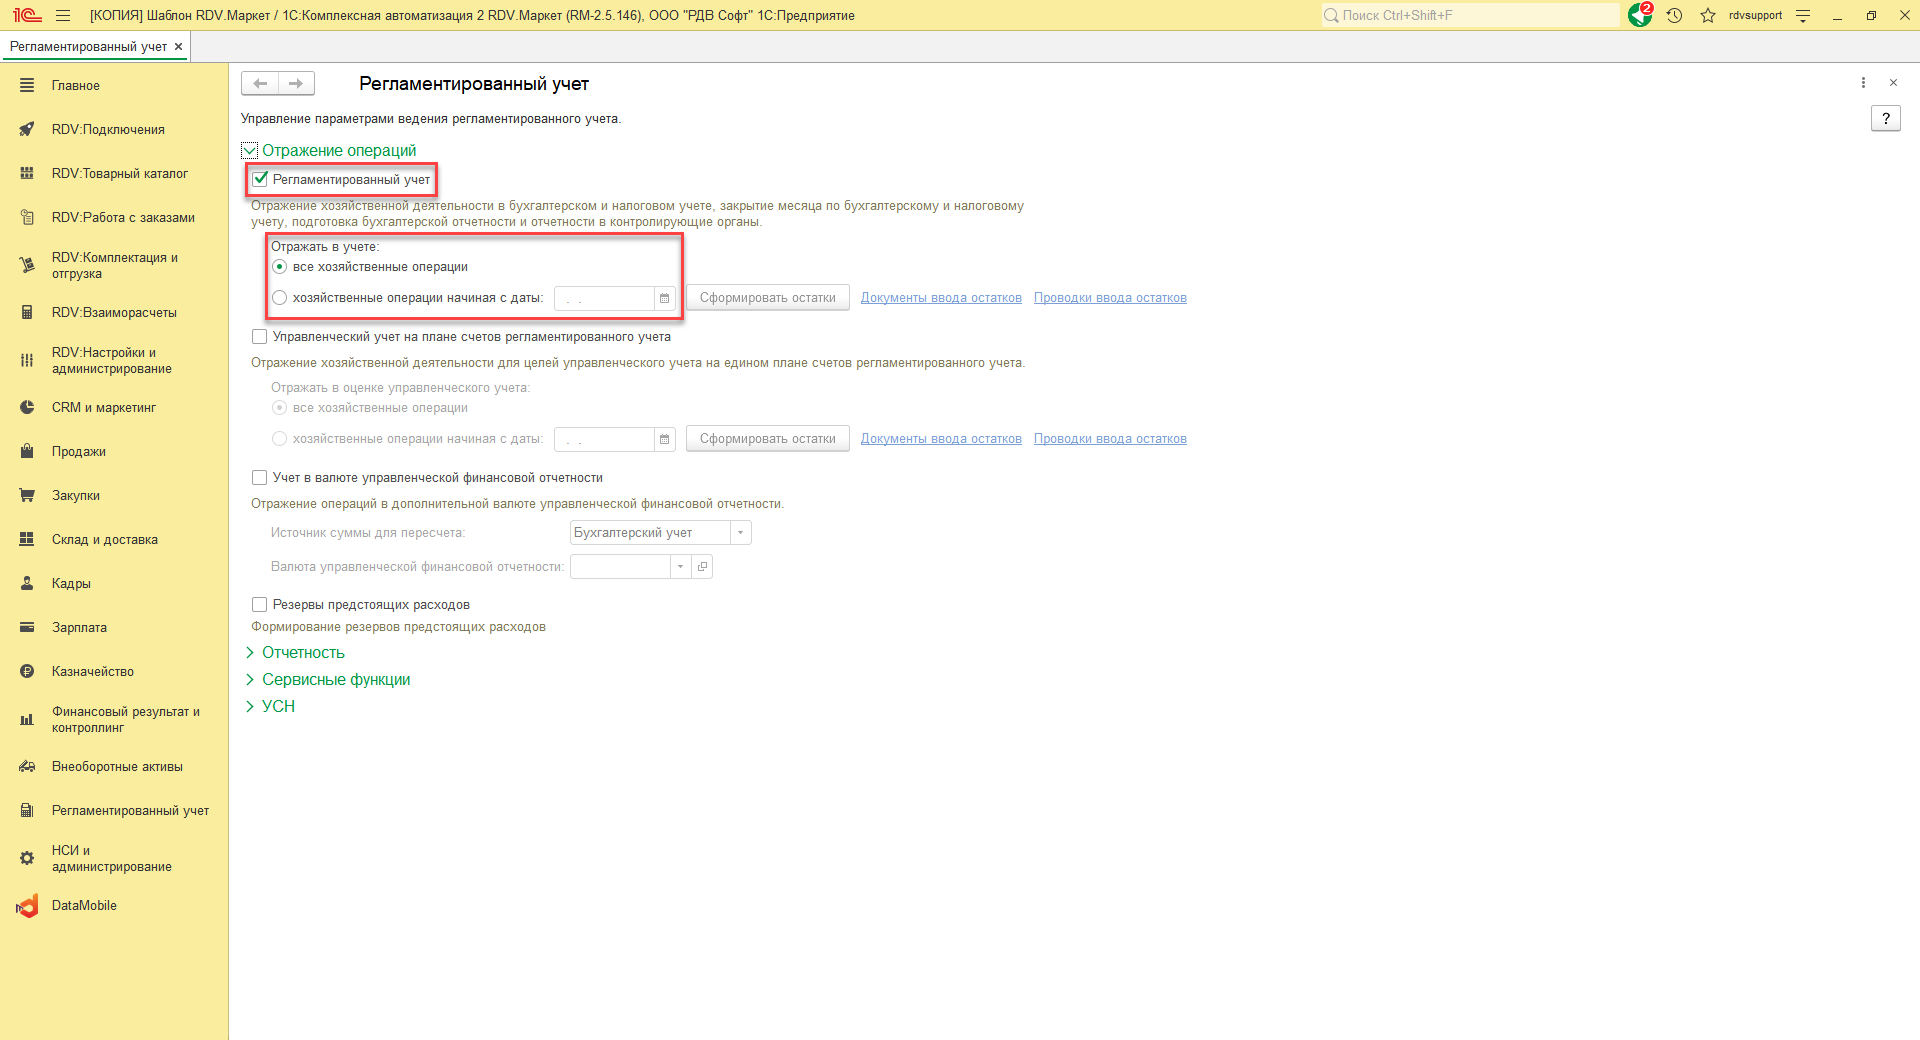Image resolution: width=1920 pixels, height=1040 pixels.
Task: Go back with left arrow button
Action: (260, 84)
